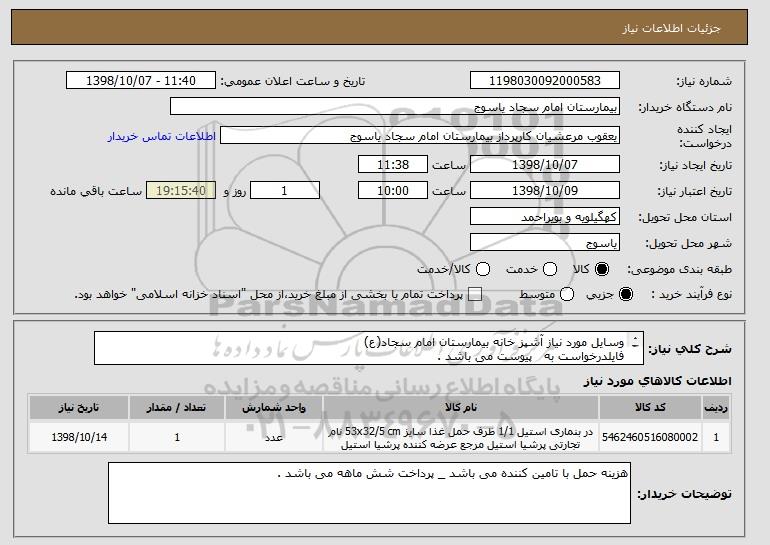Click the استان محل تحویل field
Viewport: 770px width, 545px height.
[x=545, y=217]
